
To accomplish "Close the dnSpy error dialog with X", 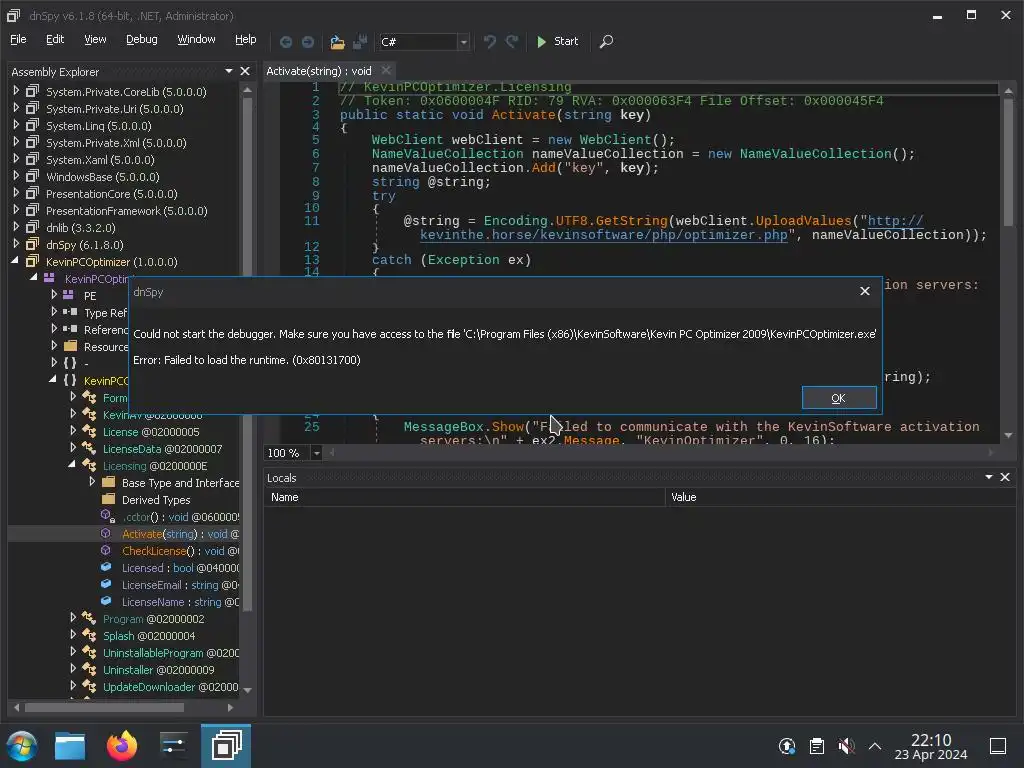I will point(865,291).
